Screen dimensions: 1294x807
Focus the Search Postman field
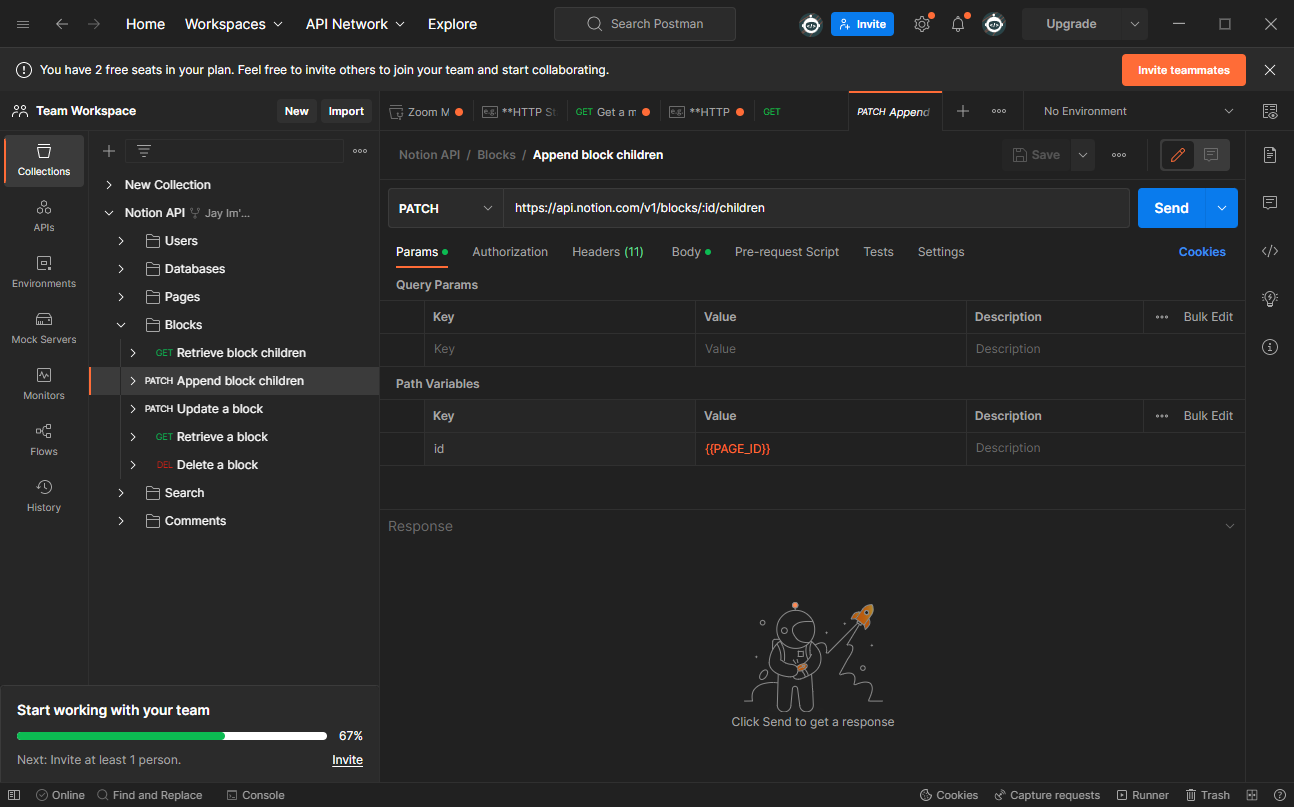(645, 24)
